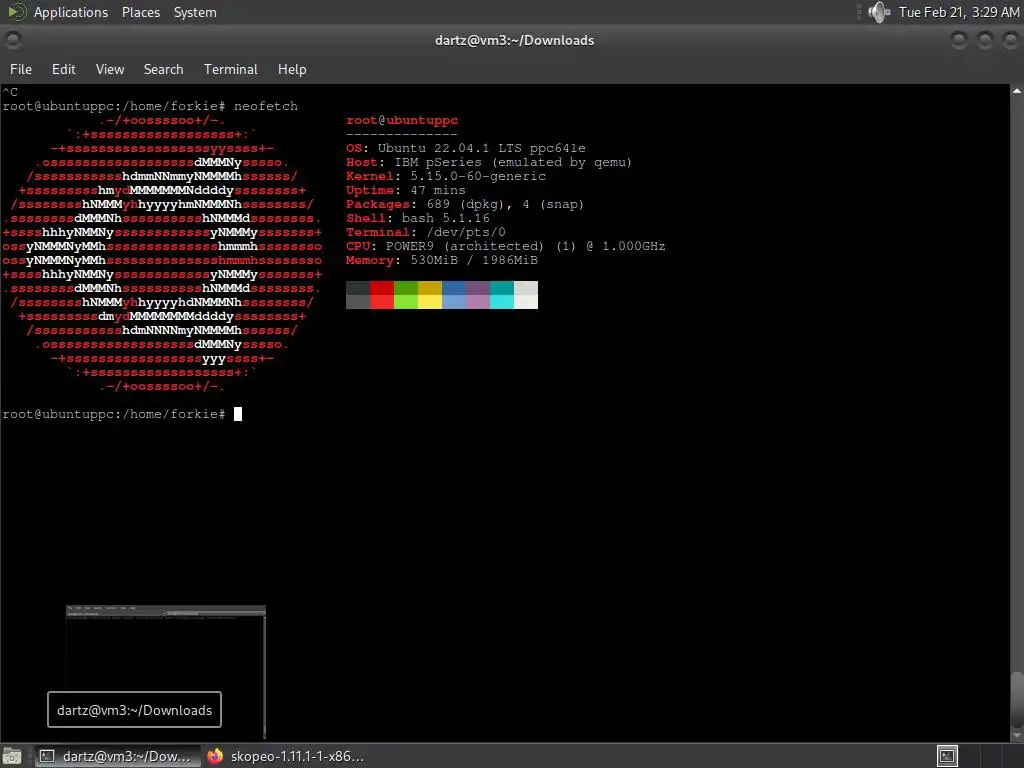
Task: Click the 'Shell: bash 5.1.16' line
Action: click(418, 218)
